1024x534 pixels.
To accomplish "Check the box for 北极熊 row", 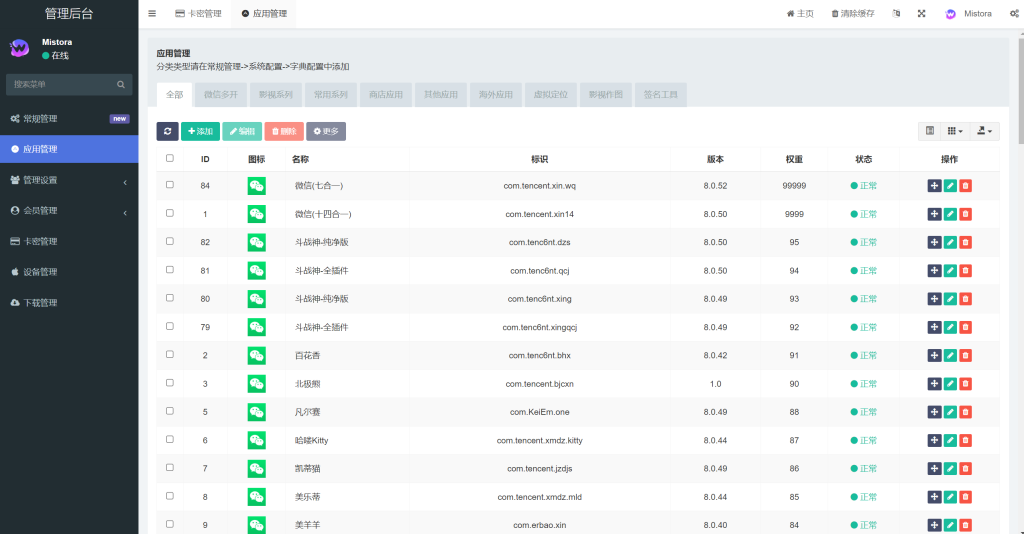I will click(x=170, y=383).
